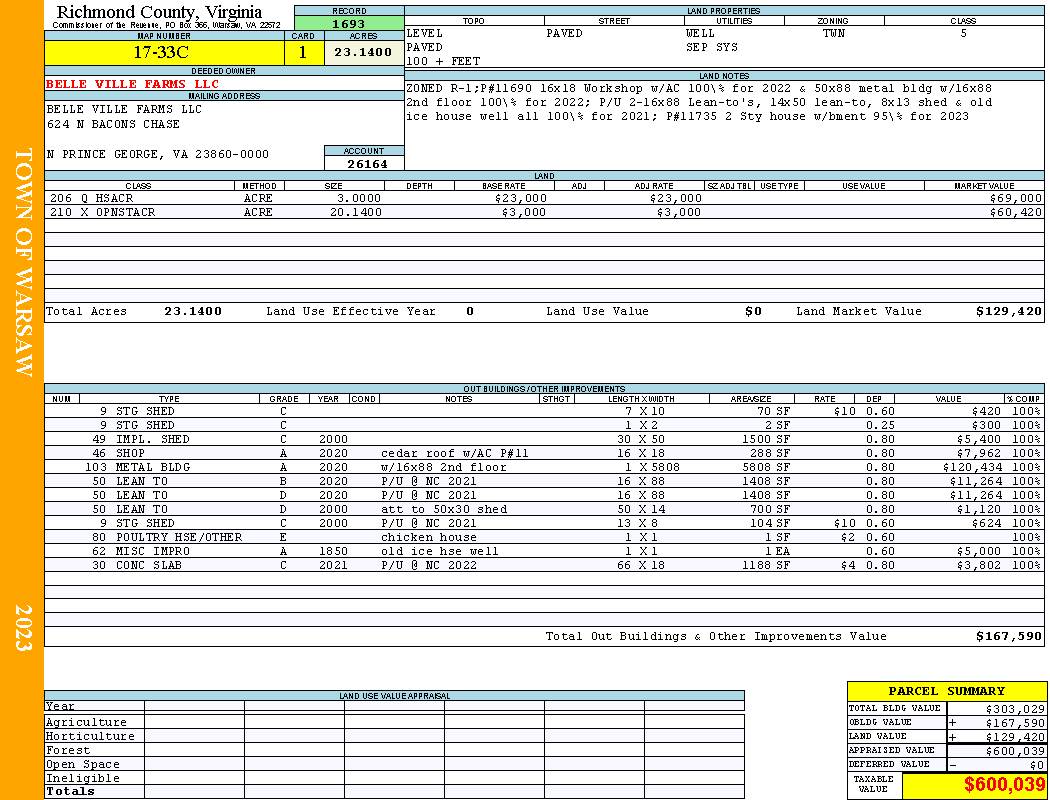Select zoning value TWN

834,33
